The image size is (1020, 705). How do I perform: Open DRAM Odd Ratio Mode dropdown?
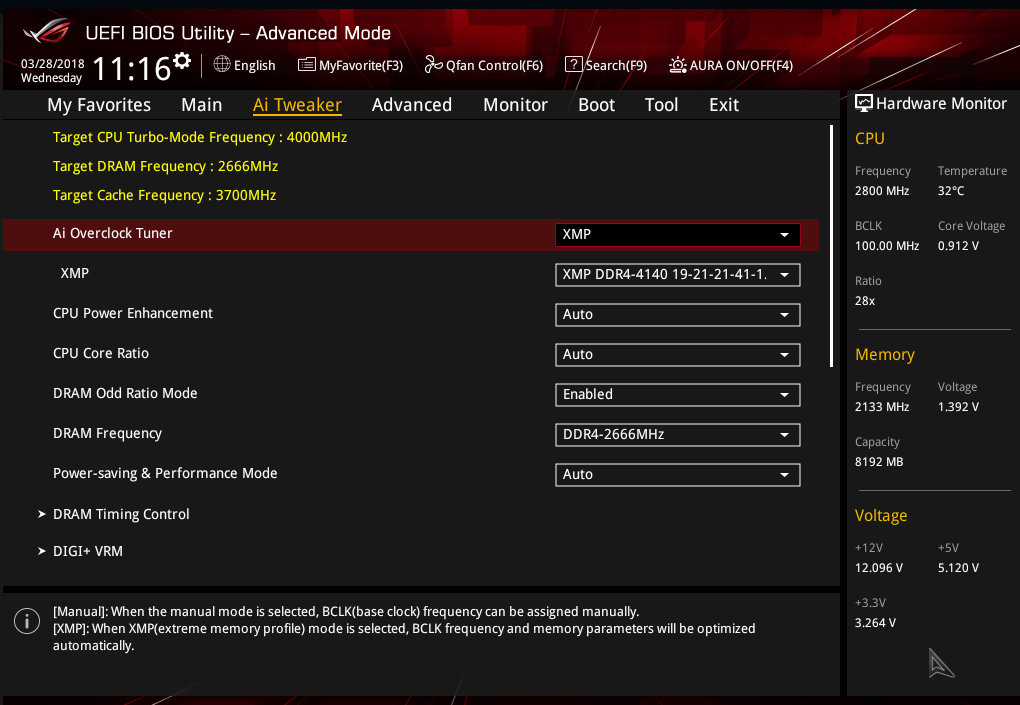(677, 395)
